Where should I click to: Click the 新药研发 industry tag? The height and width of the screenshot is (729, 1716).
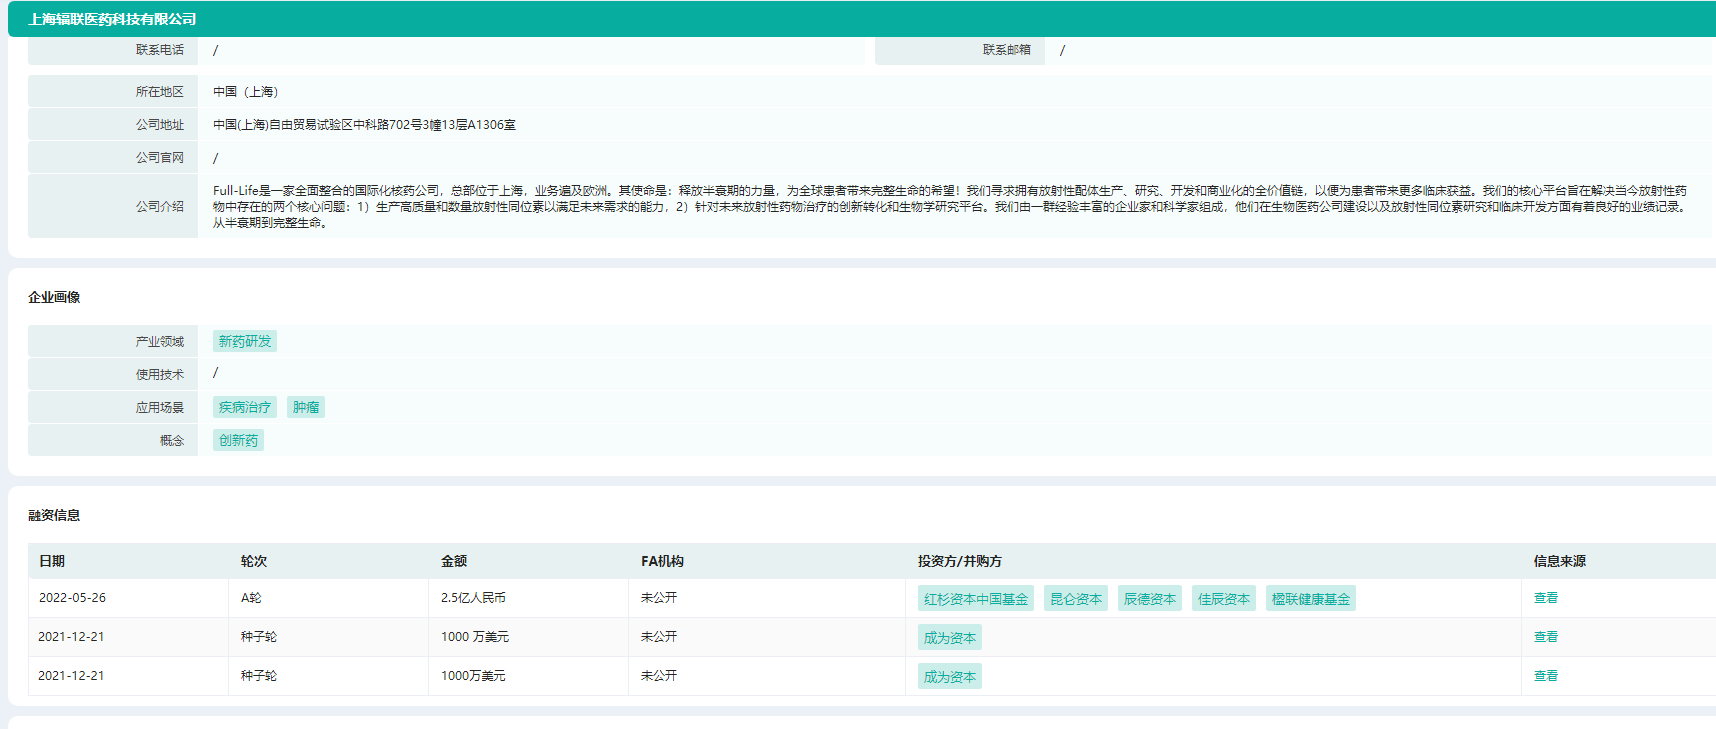pos(245,341)
